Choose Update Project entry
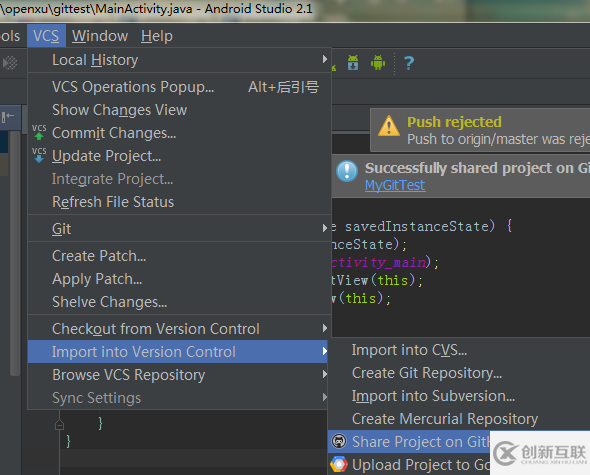This screenshot has width=590, height=475. [179, 156]
